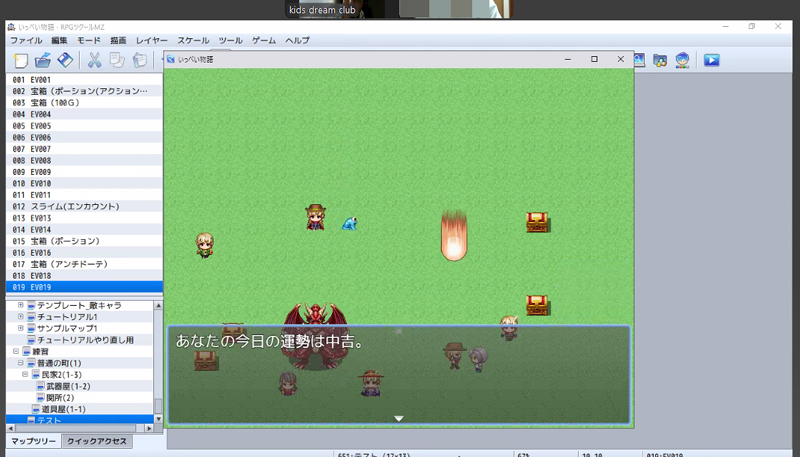Collapse the 普通の町(1) map node

(20, 363)
